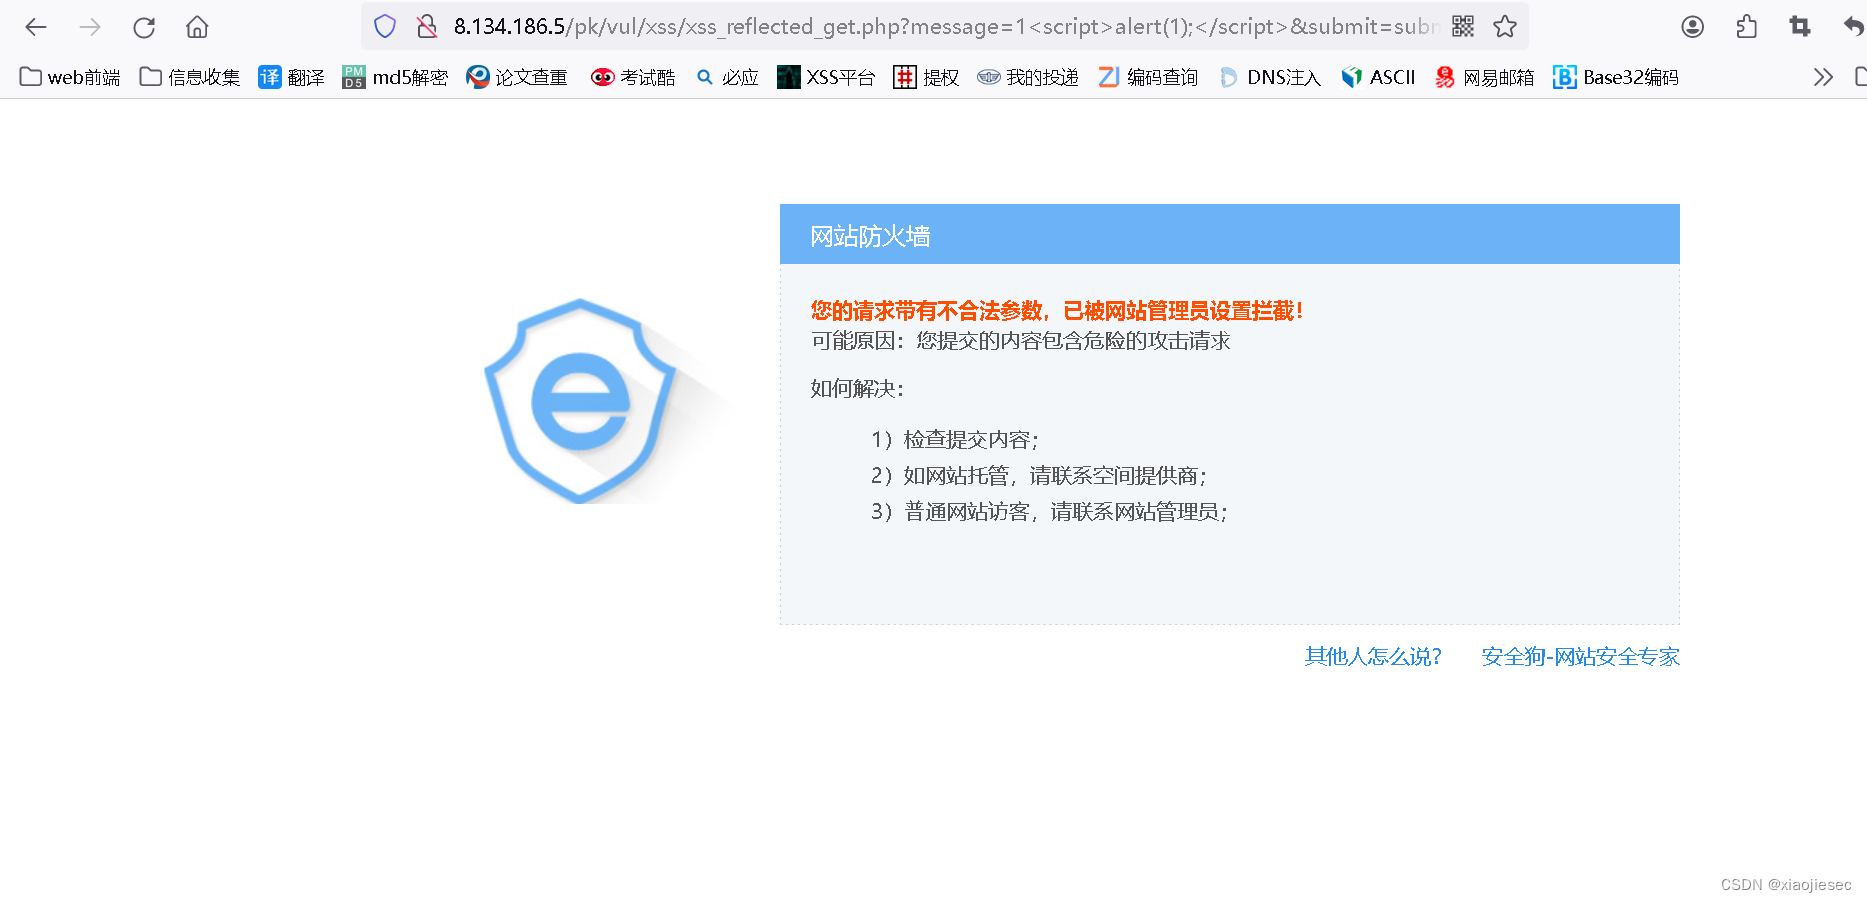Image resolution: width=1867 pixels, height=902 pixels.
Task: Open the 论文查重 bookmark
Action: pyautogui.click(x=517, y=77)
